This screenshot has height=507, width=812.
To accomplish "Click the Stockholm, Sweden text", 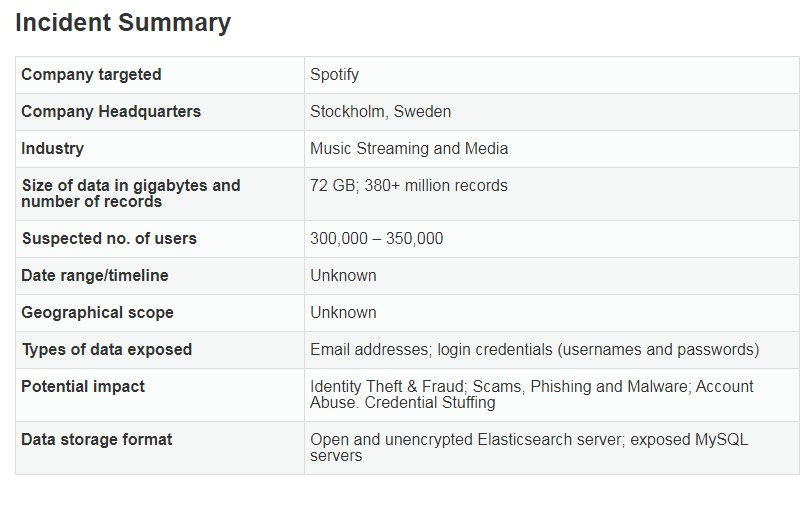I will (381, 111).
